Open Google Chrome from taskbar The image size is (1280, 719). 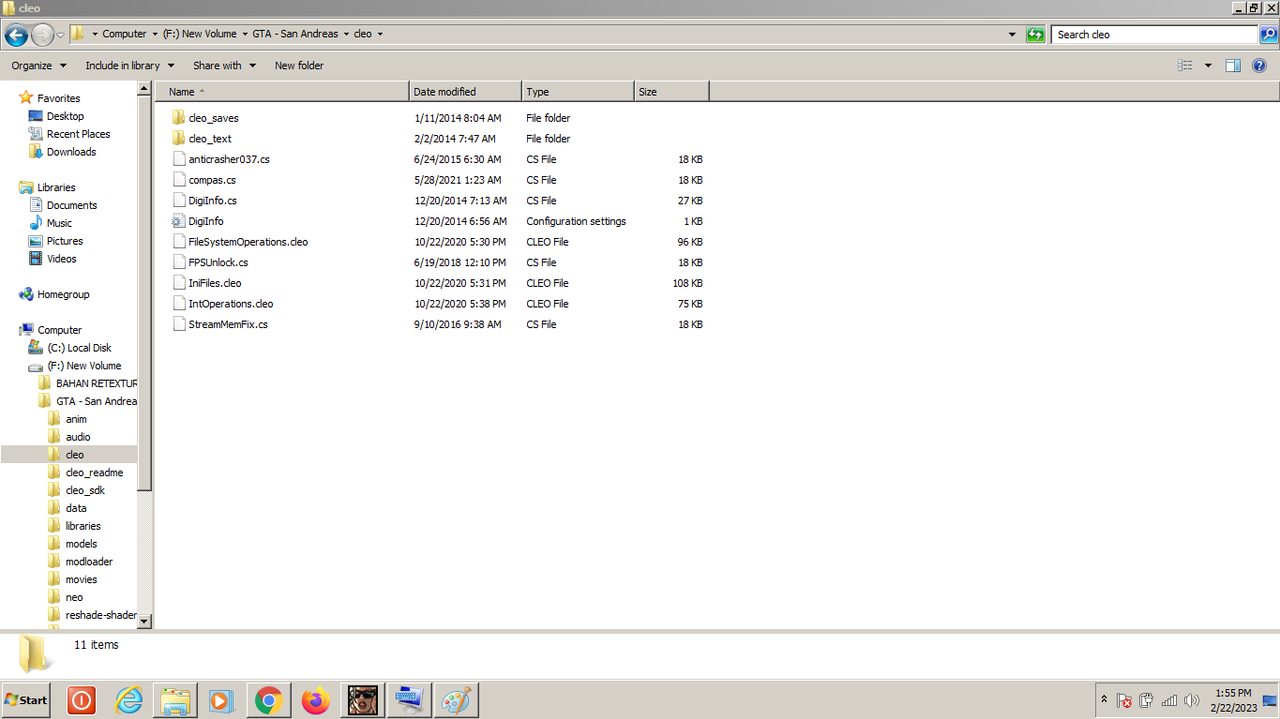(267, 701)
